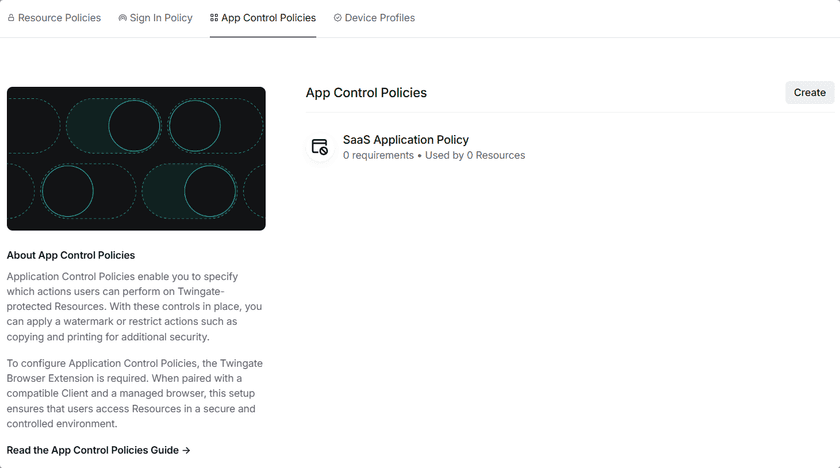Click the arrow after the Guide link
840x468 pixels.
[x=187, y=451]
